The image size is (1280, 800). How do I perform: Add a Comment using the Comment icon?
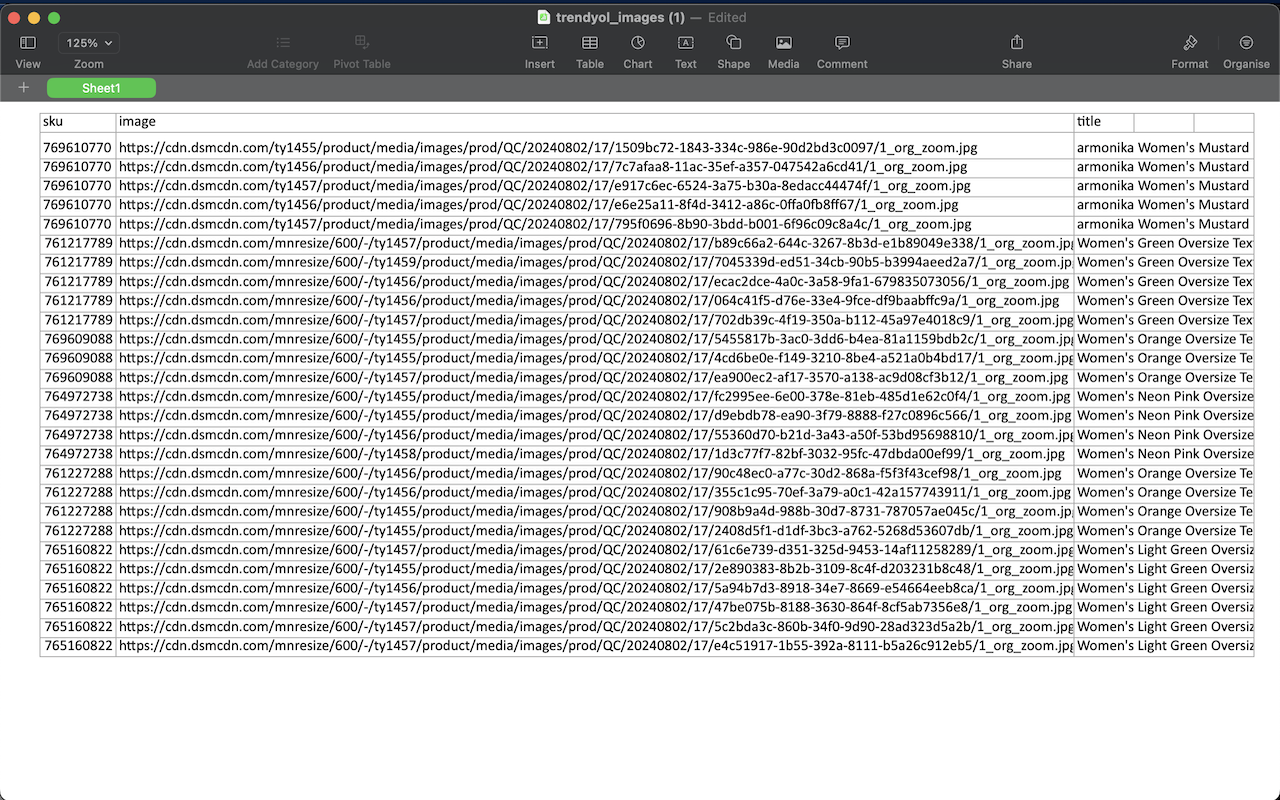tap(841, 44)
